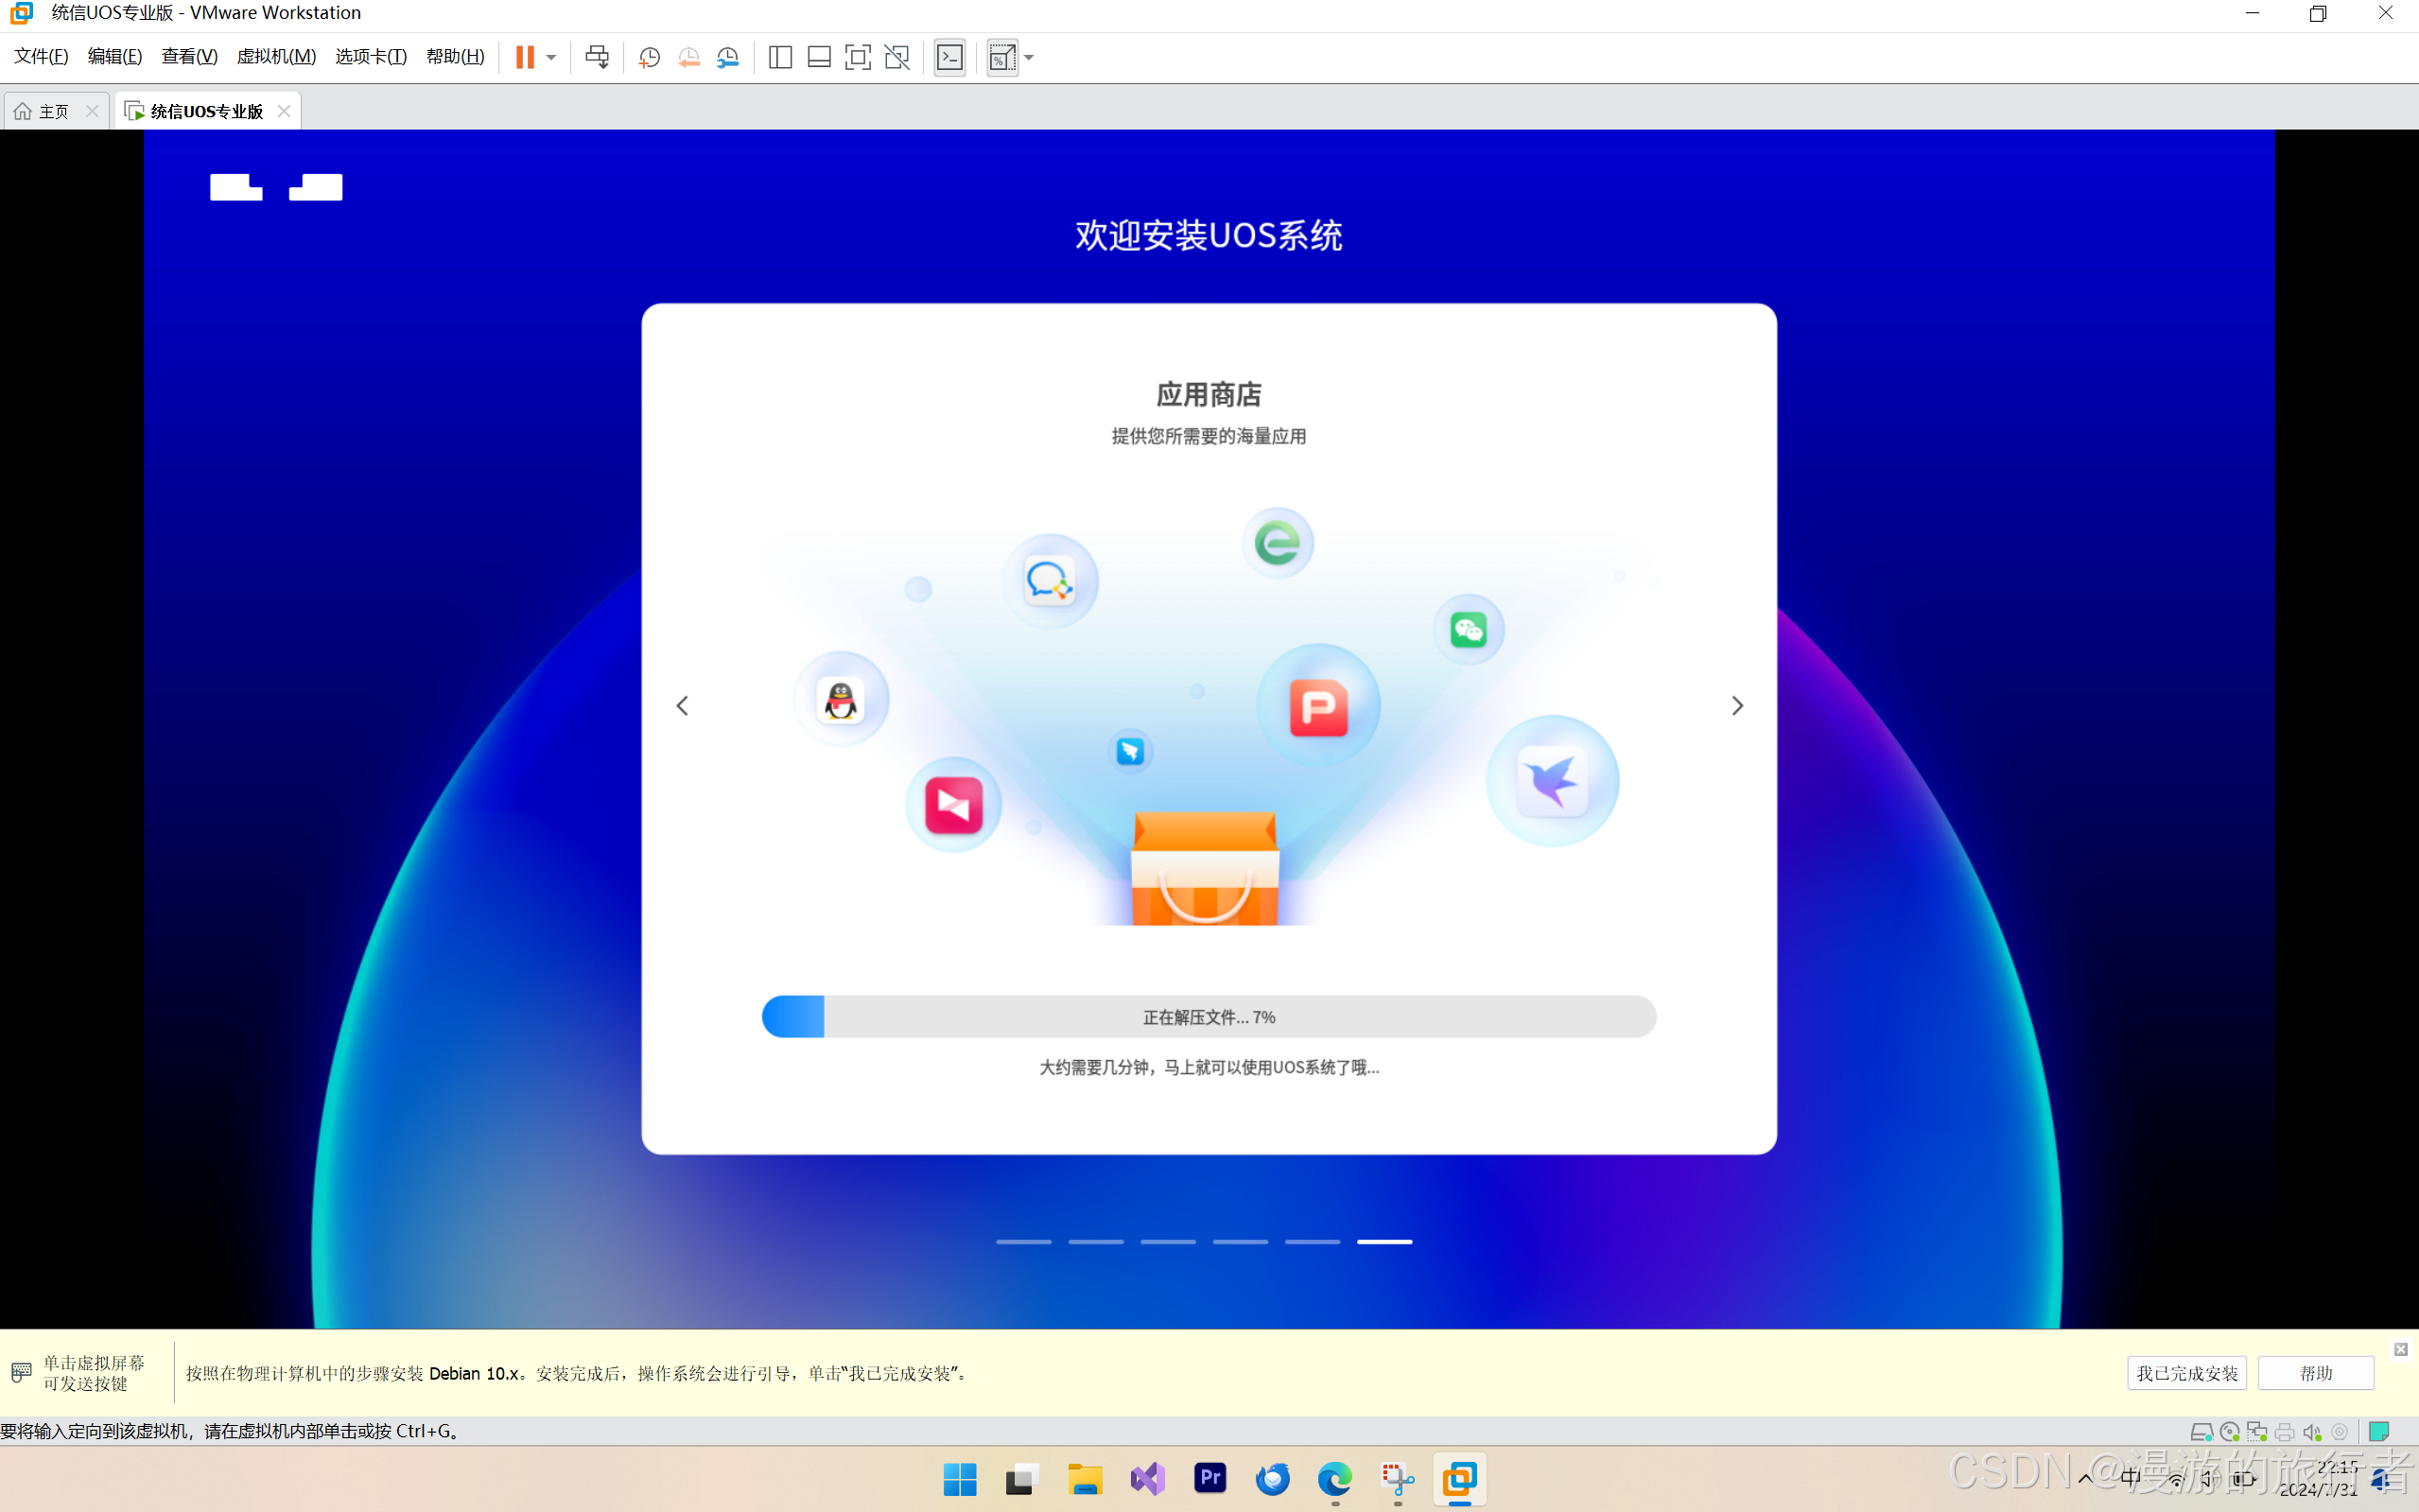Show previous installer slide with left chevron
Viewport: 2419px width, 1512px height.
click(x=683, y=706)
